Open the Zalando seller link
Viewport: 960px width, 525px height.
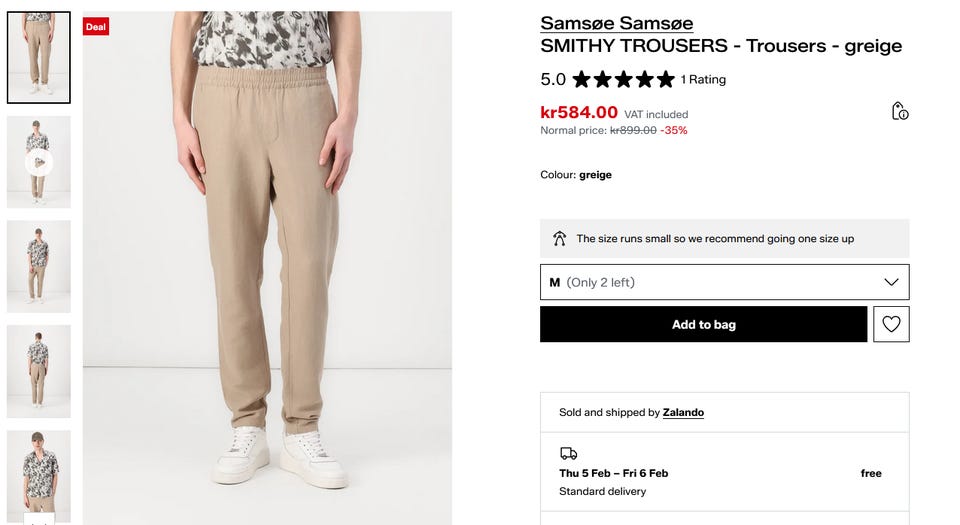click(683, 412)
